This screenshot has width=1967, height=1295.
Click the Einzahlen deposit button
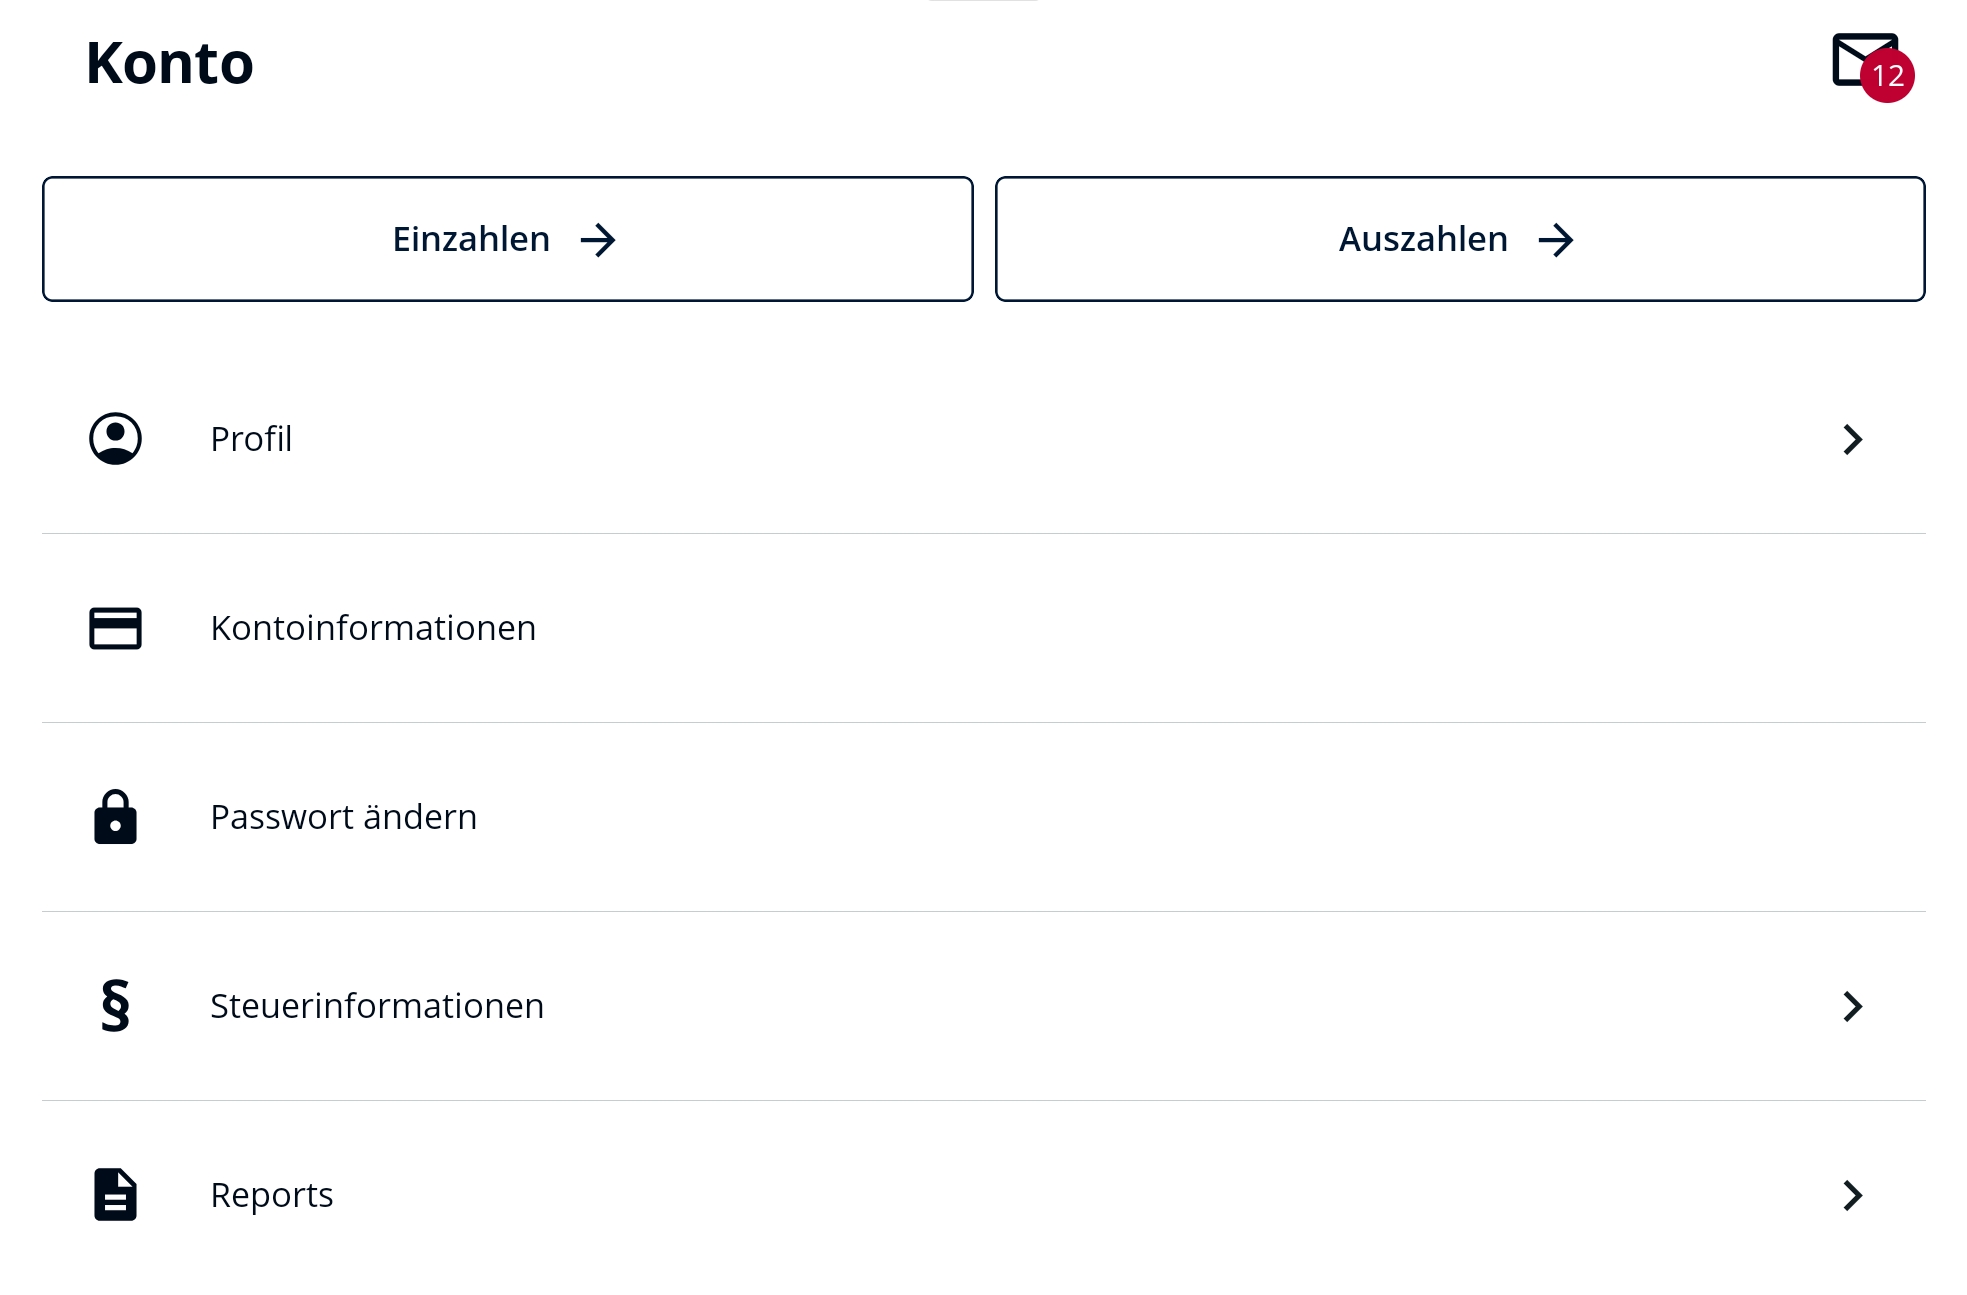coord(507,238)
